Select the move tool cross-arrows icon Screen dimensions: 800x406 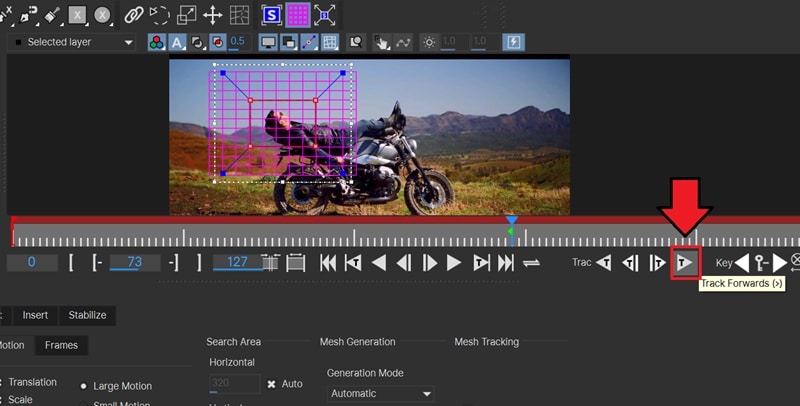click(213, 15)
